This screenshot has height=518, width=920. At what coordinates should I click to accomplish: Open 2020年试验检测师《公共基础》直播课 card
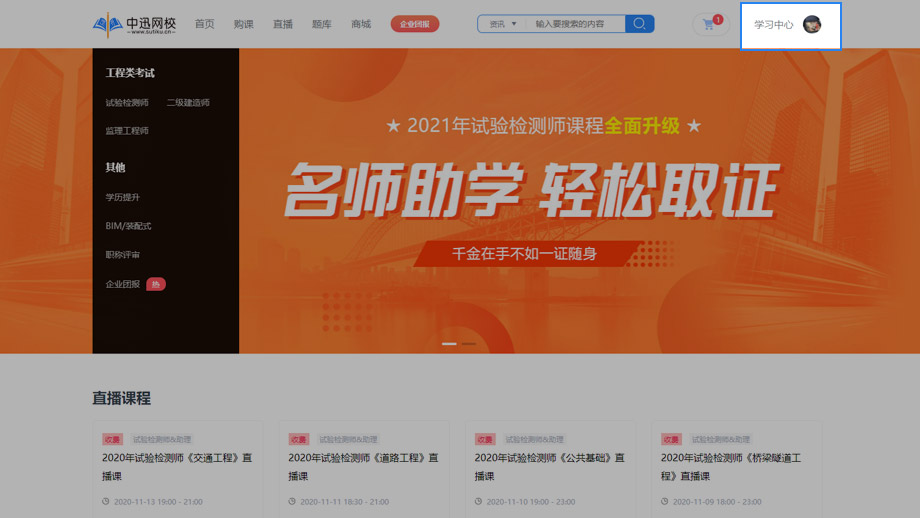click(549, 467)
